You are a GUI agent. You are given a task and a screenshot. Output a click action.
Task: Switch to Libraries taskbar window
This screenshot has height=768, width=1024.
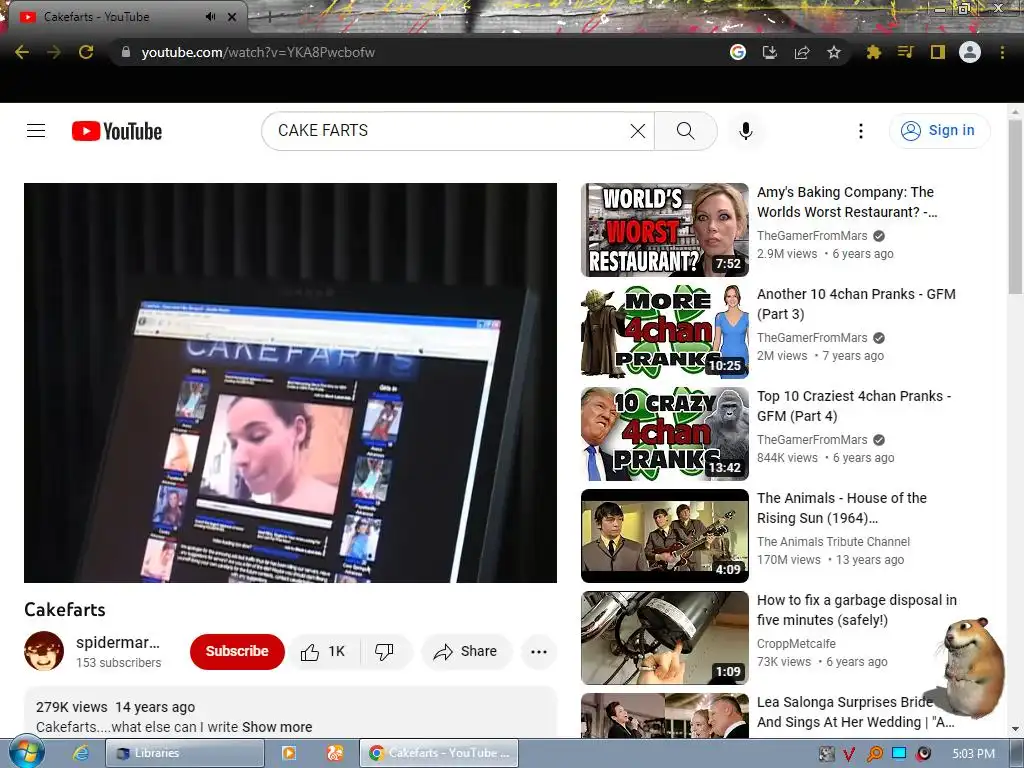tap(185, 753)
